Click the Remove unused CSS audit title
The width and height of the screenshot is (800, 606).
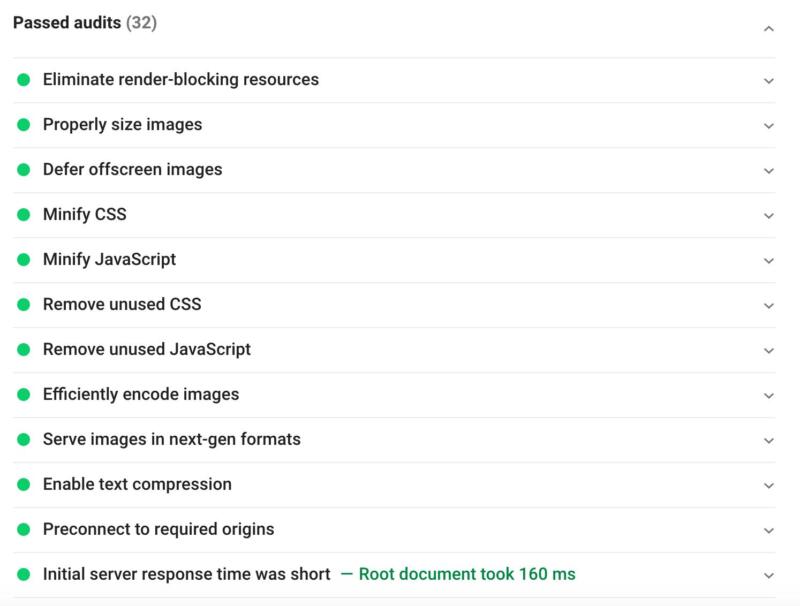tap(122, 304)
